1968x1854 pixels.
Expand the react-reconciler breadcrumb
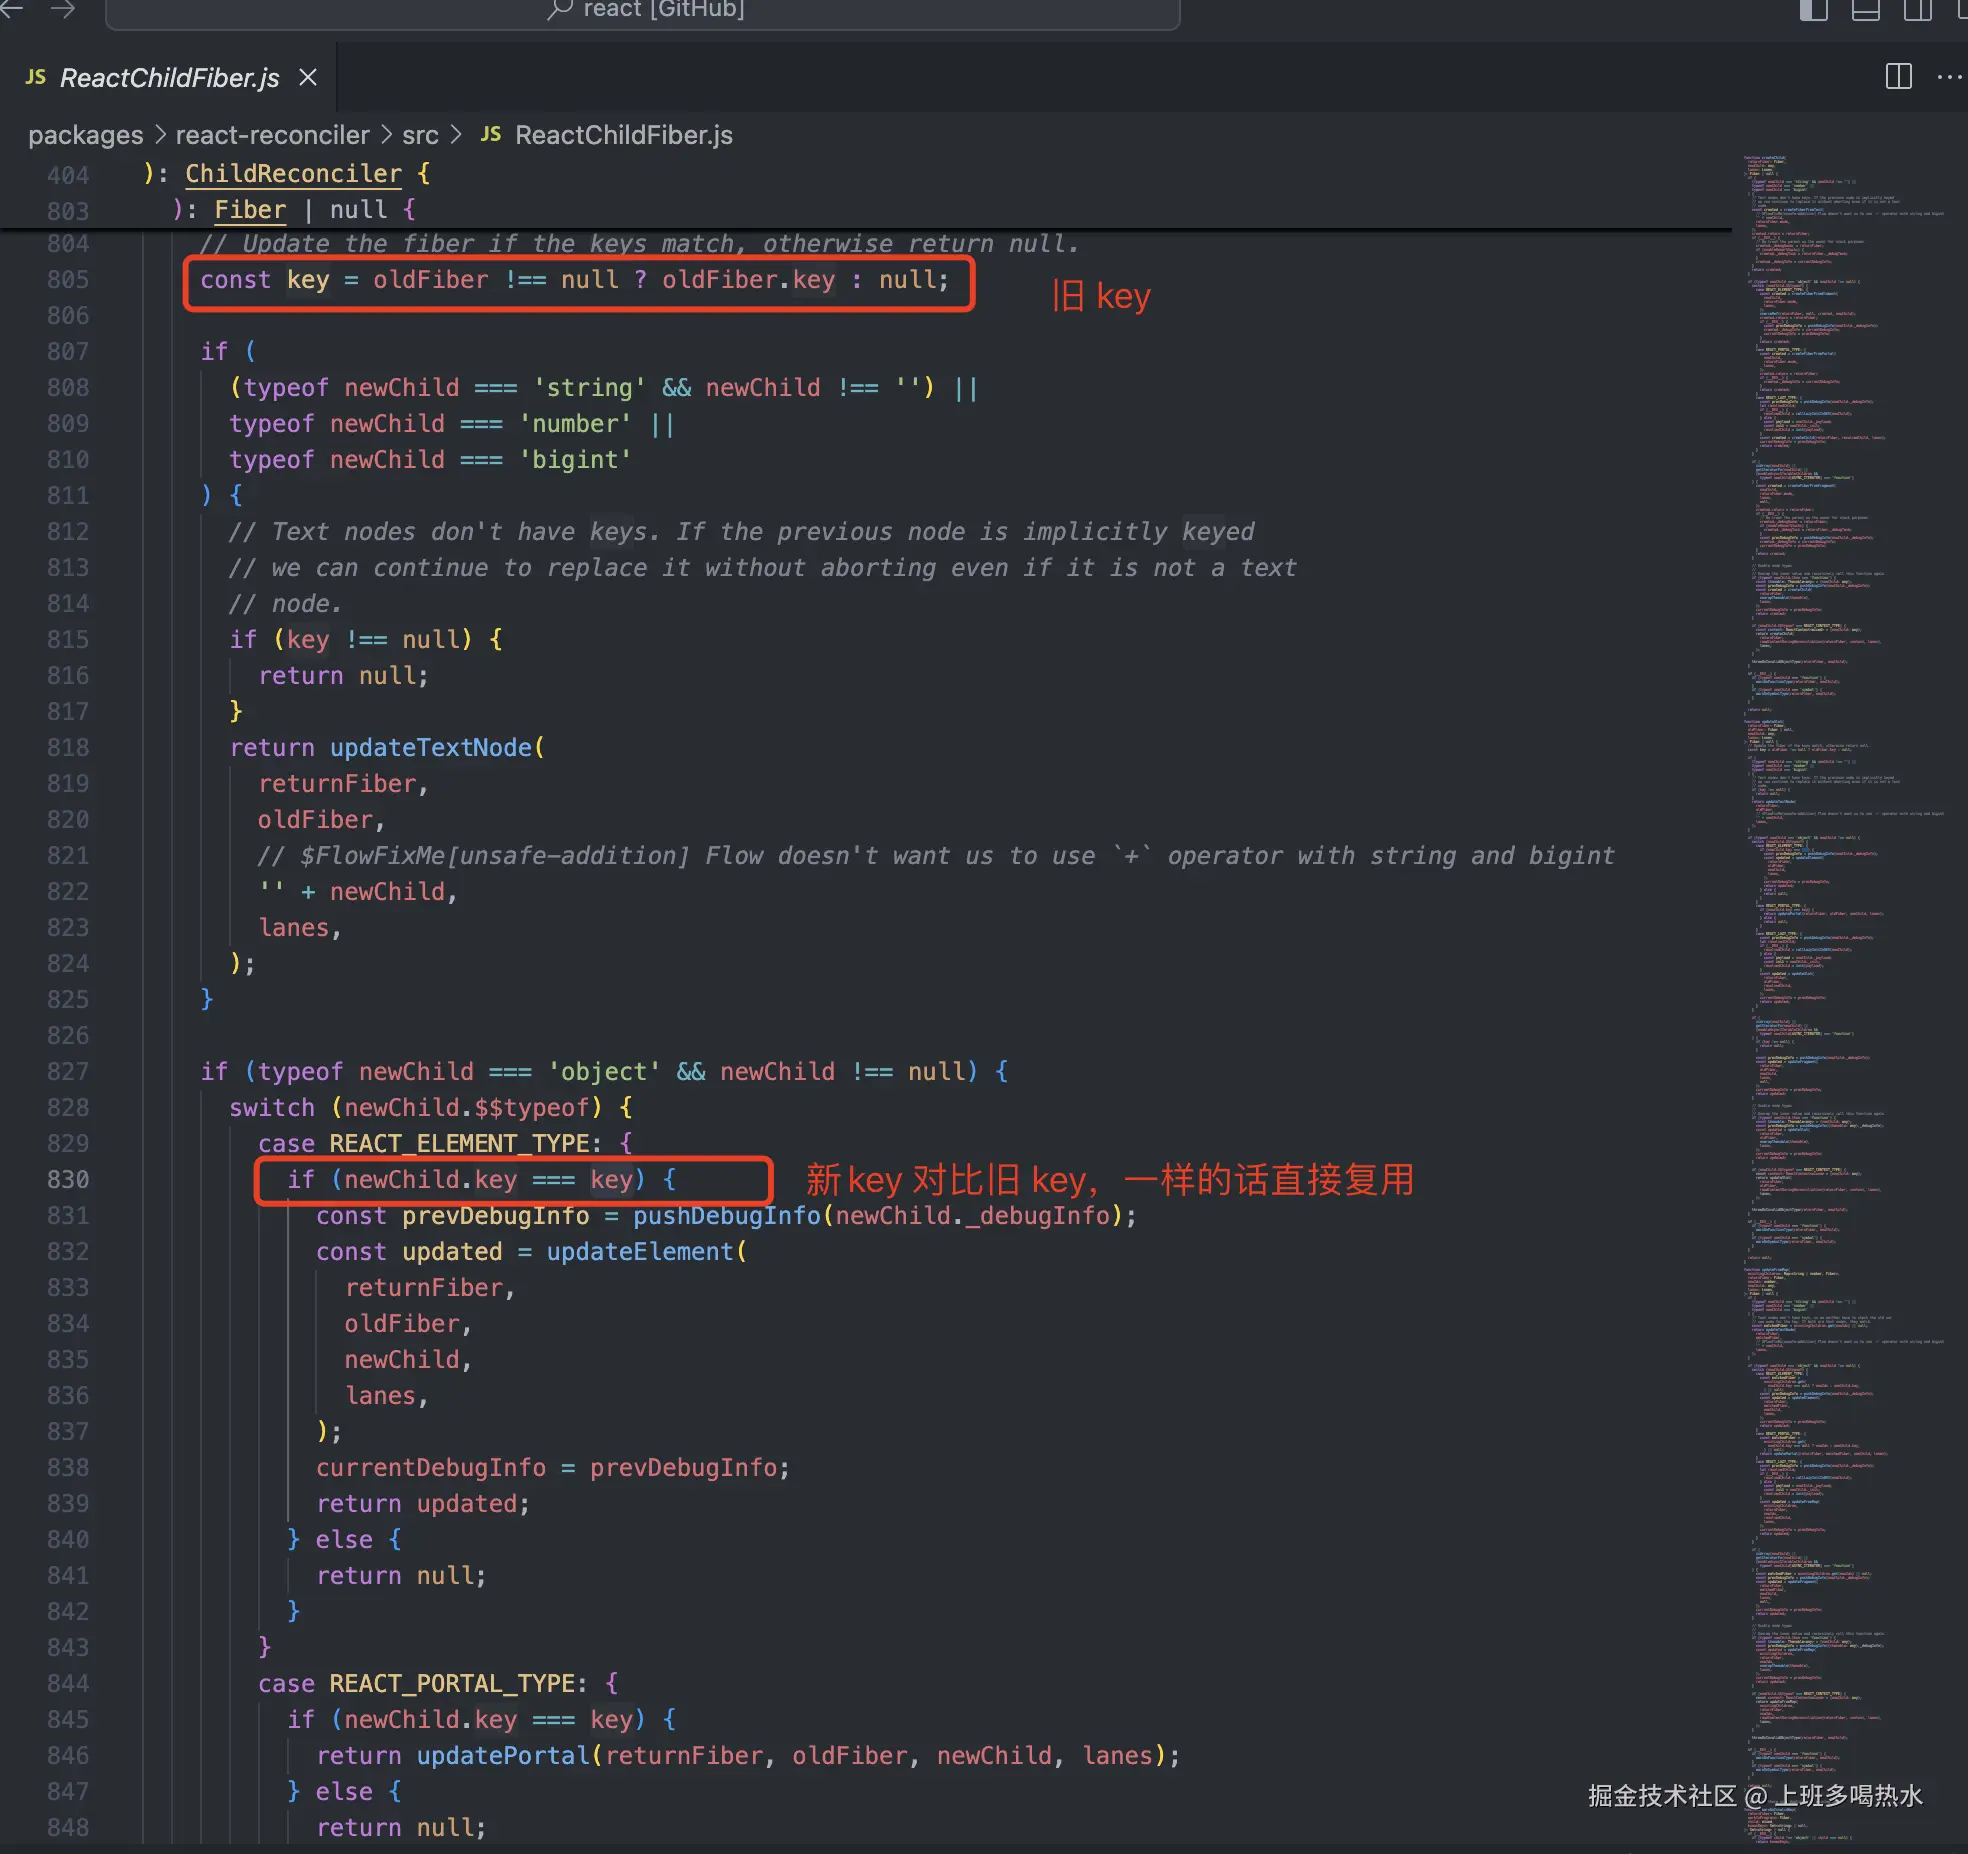click(272, 135)
